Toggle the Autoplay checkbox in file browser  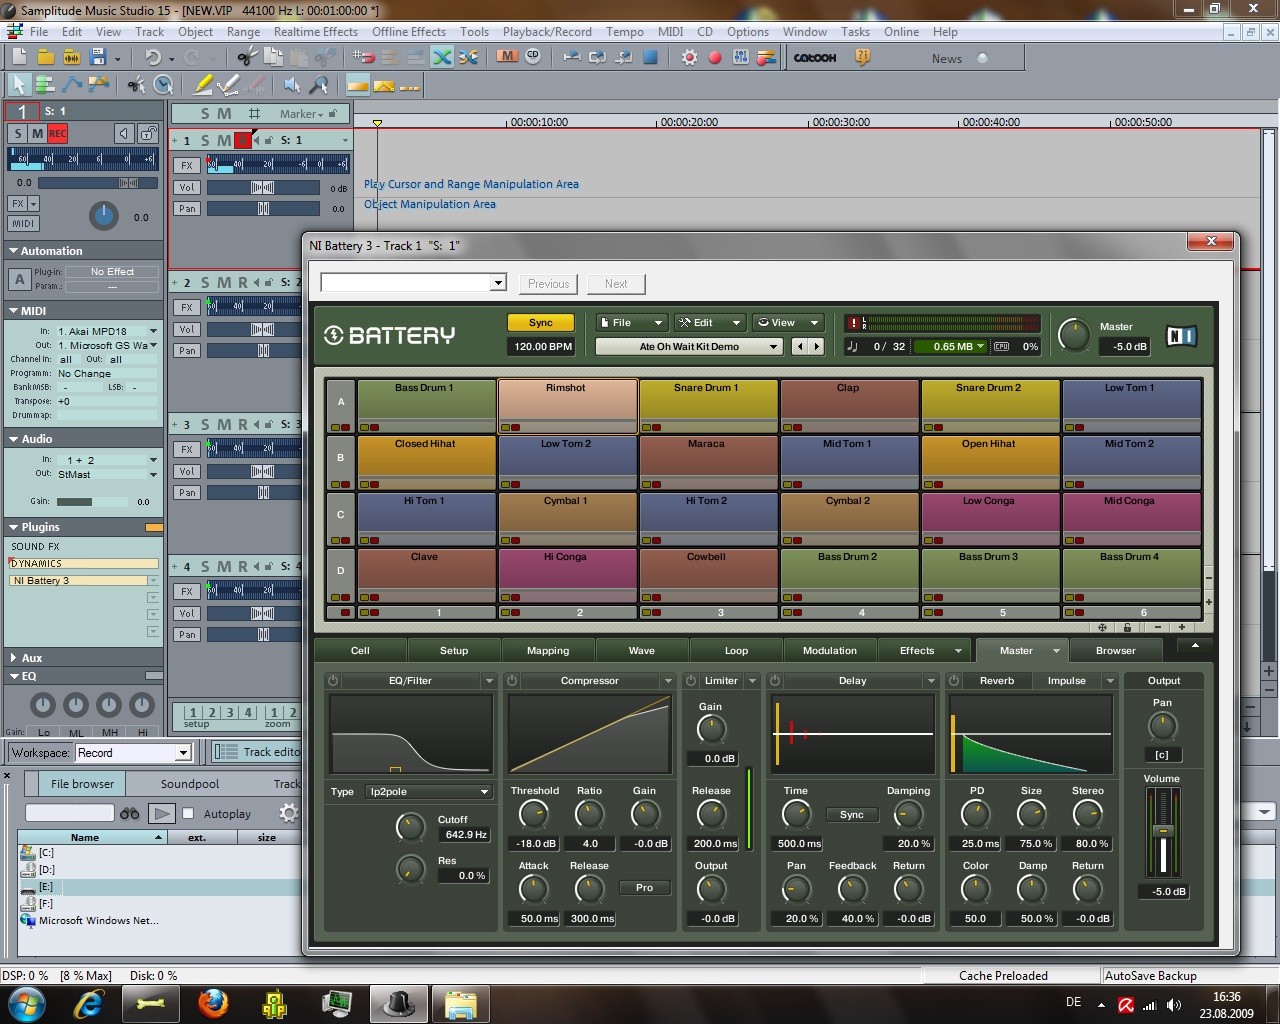pos(188,813)
